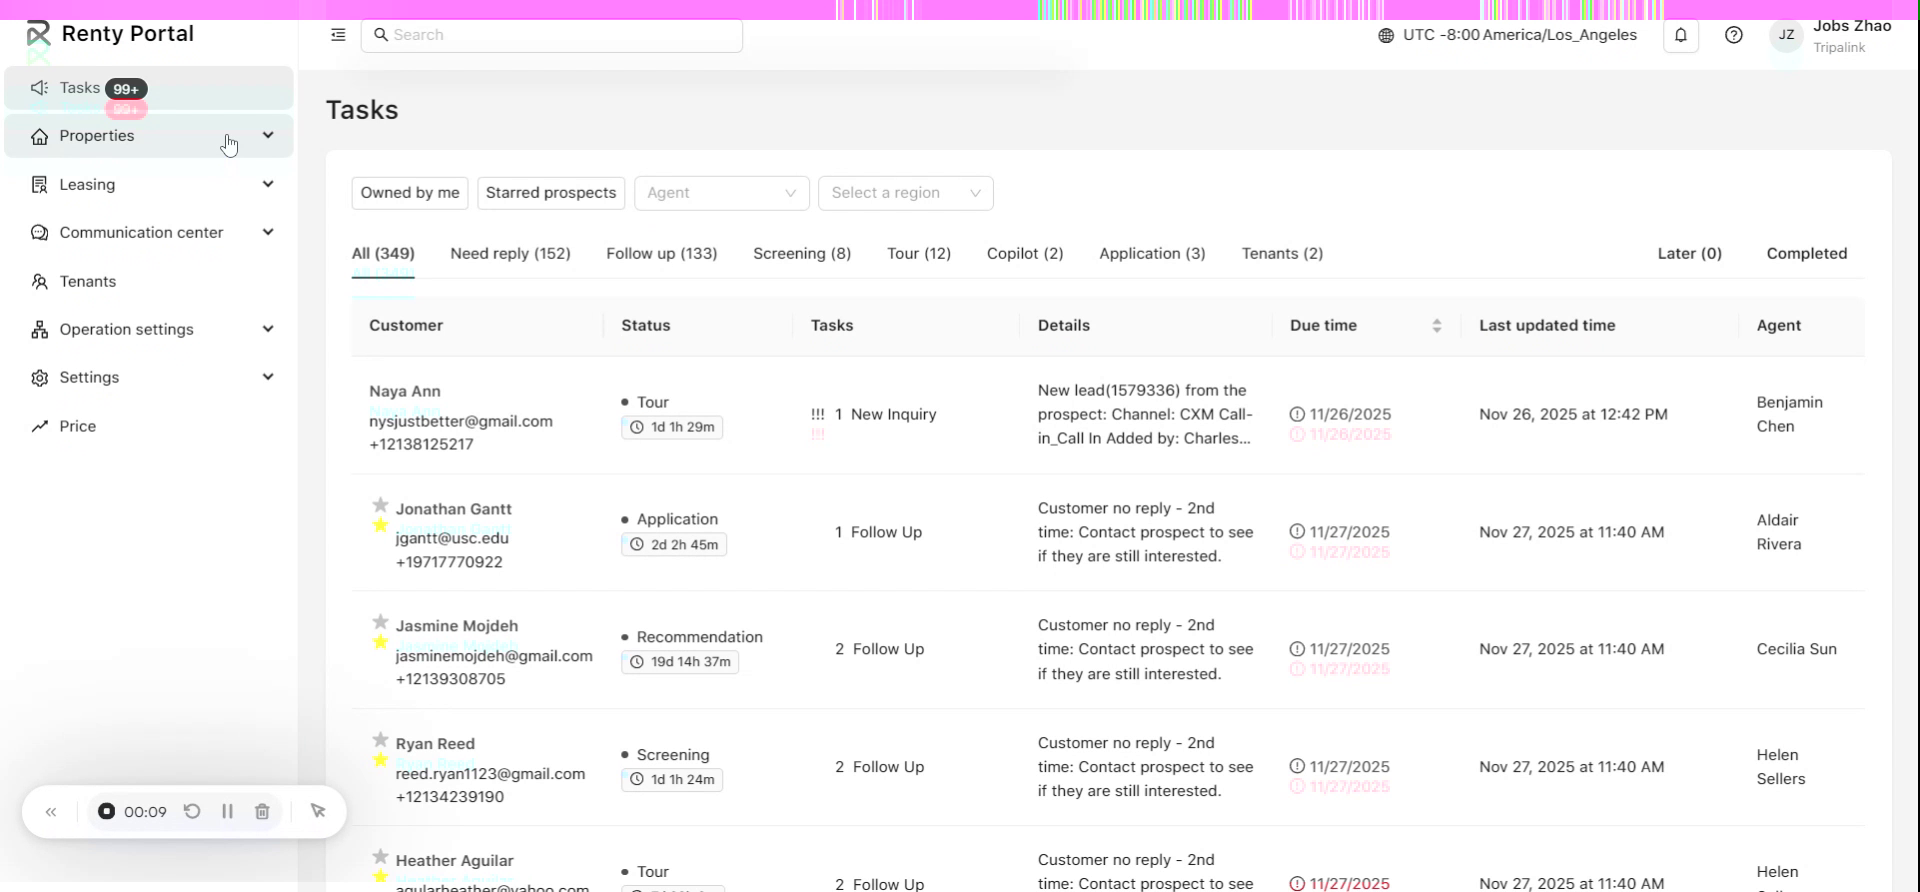Click the Price trend icon
The image size is (1920, 892).
tap(39, 427)
